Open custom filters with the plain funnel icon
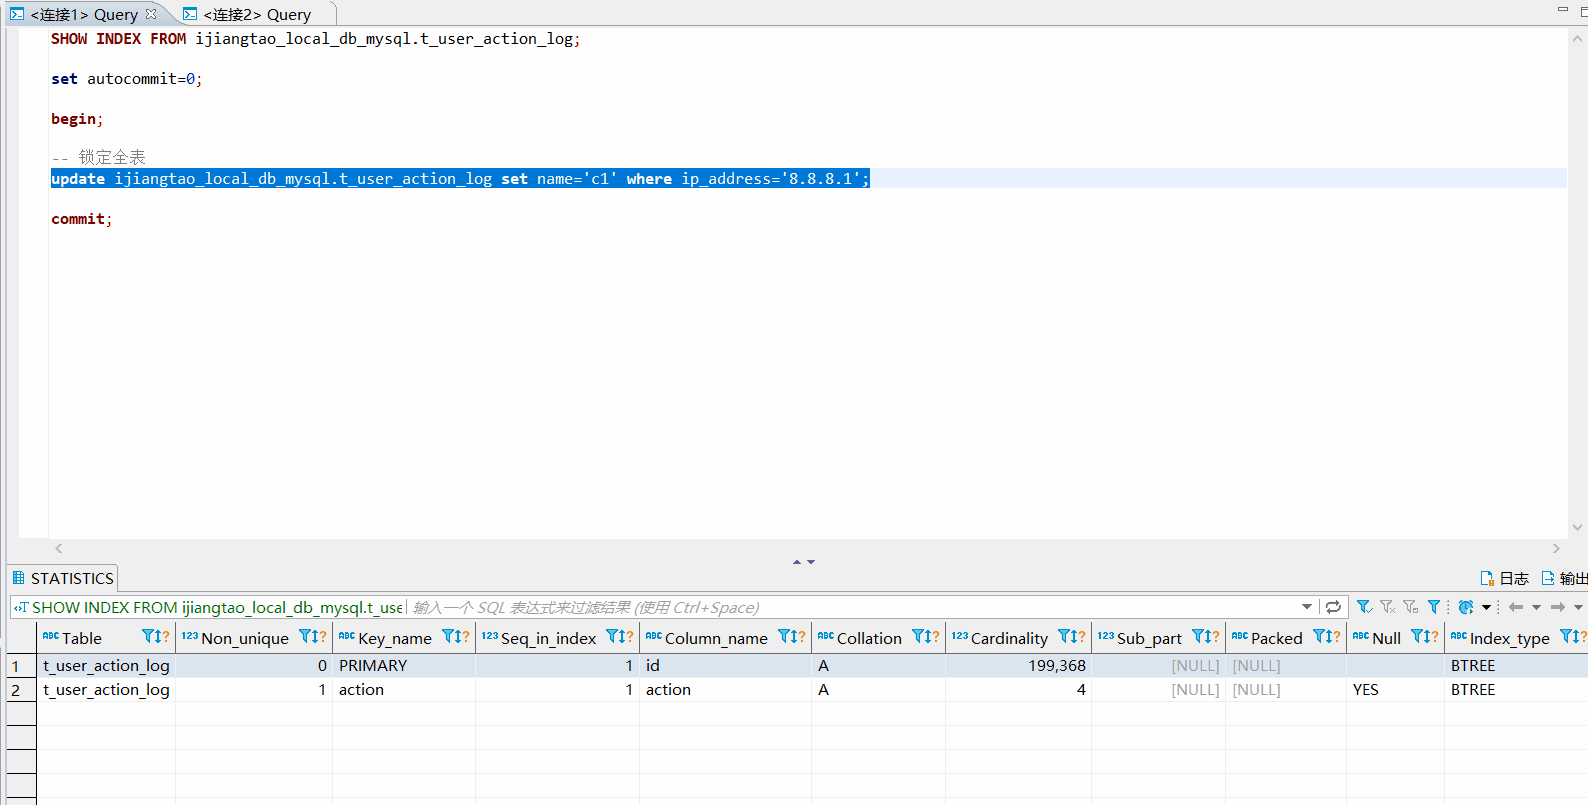The width and height of the screenshot is (1588, 805). pos(1434,607)
